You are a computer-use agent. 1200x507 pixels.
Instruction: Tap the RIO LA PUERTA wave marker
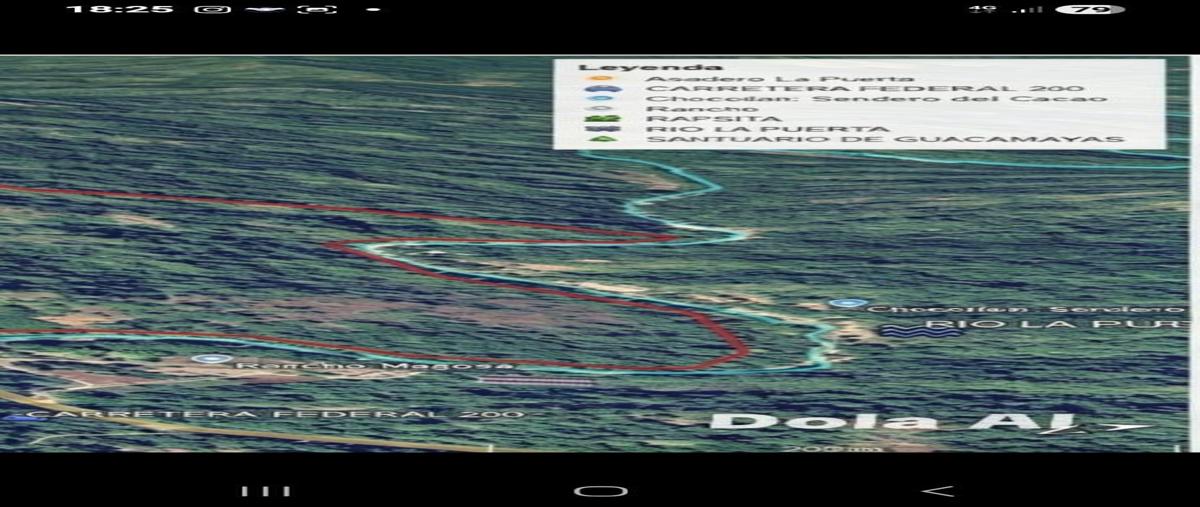[x=919, y=330]
